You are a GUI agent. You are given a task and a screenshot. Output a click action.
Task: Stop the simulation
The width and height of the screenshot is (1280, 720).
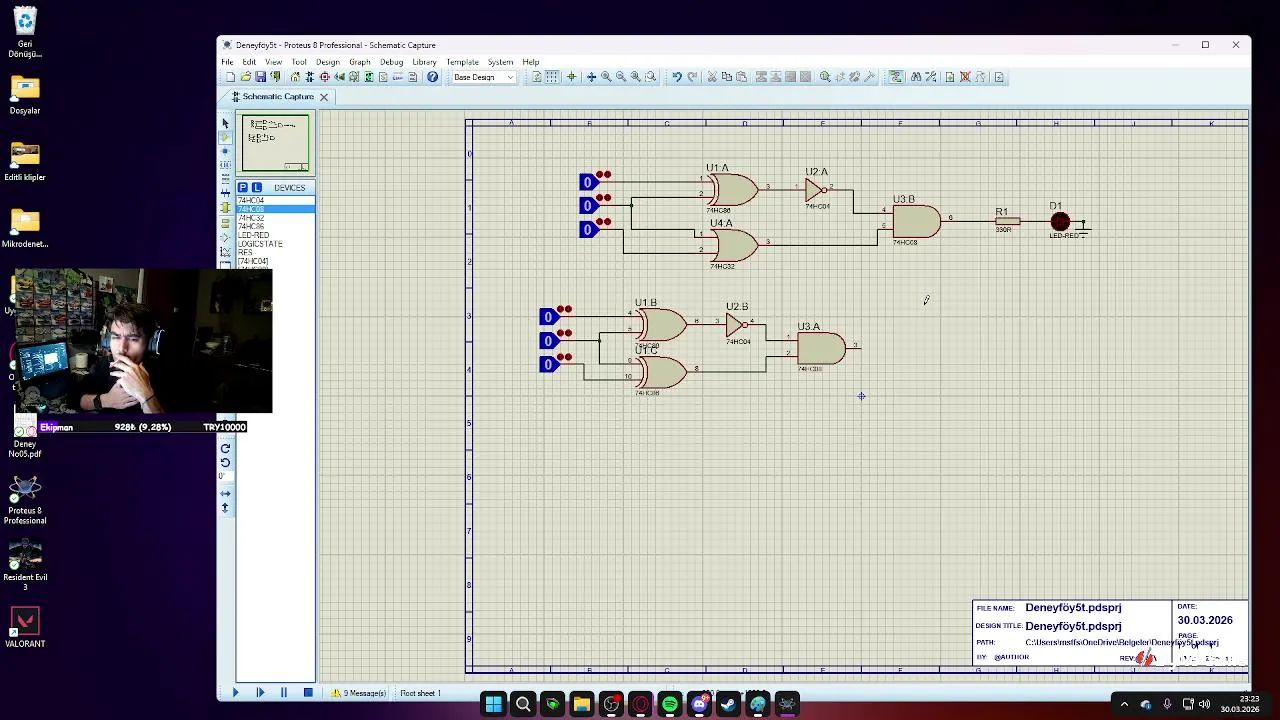click(x=308, y=693)
